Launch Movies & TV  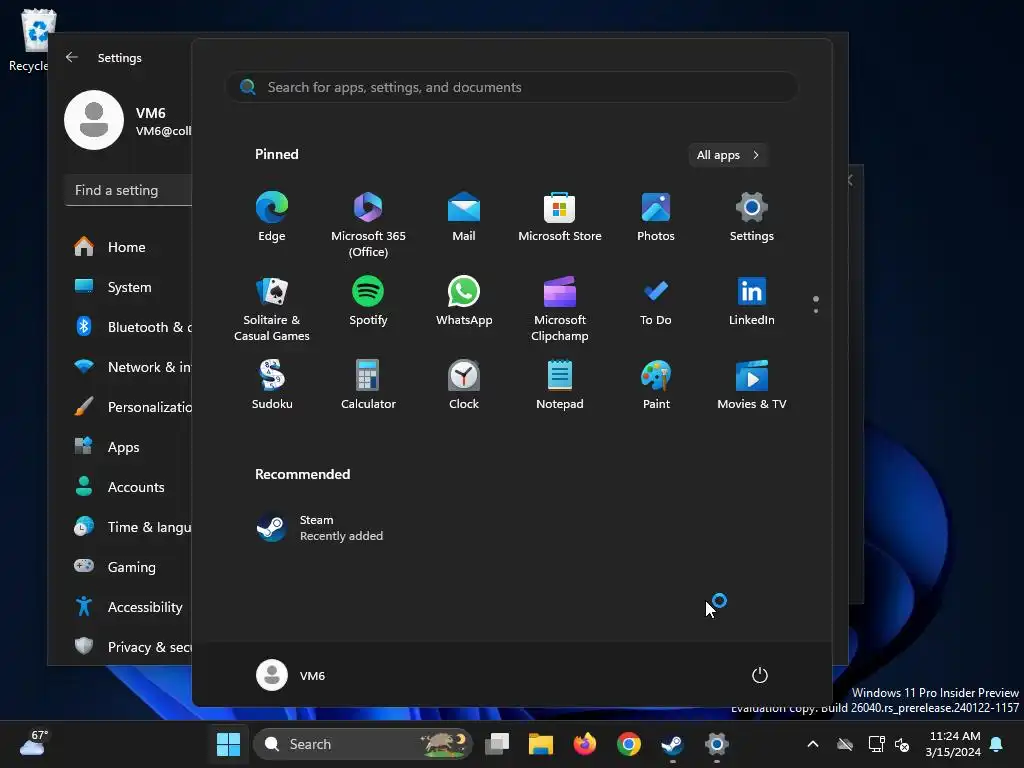click(x=752, y=385)
